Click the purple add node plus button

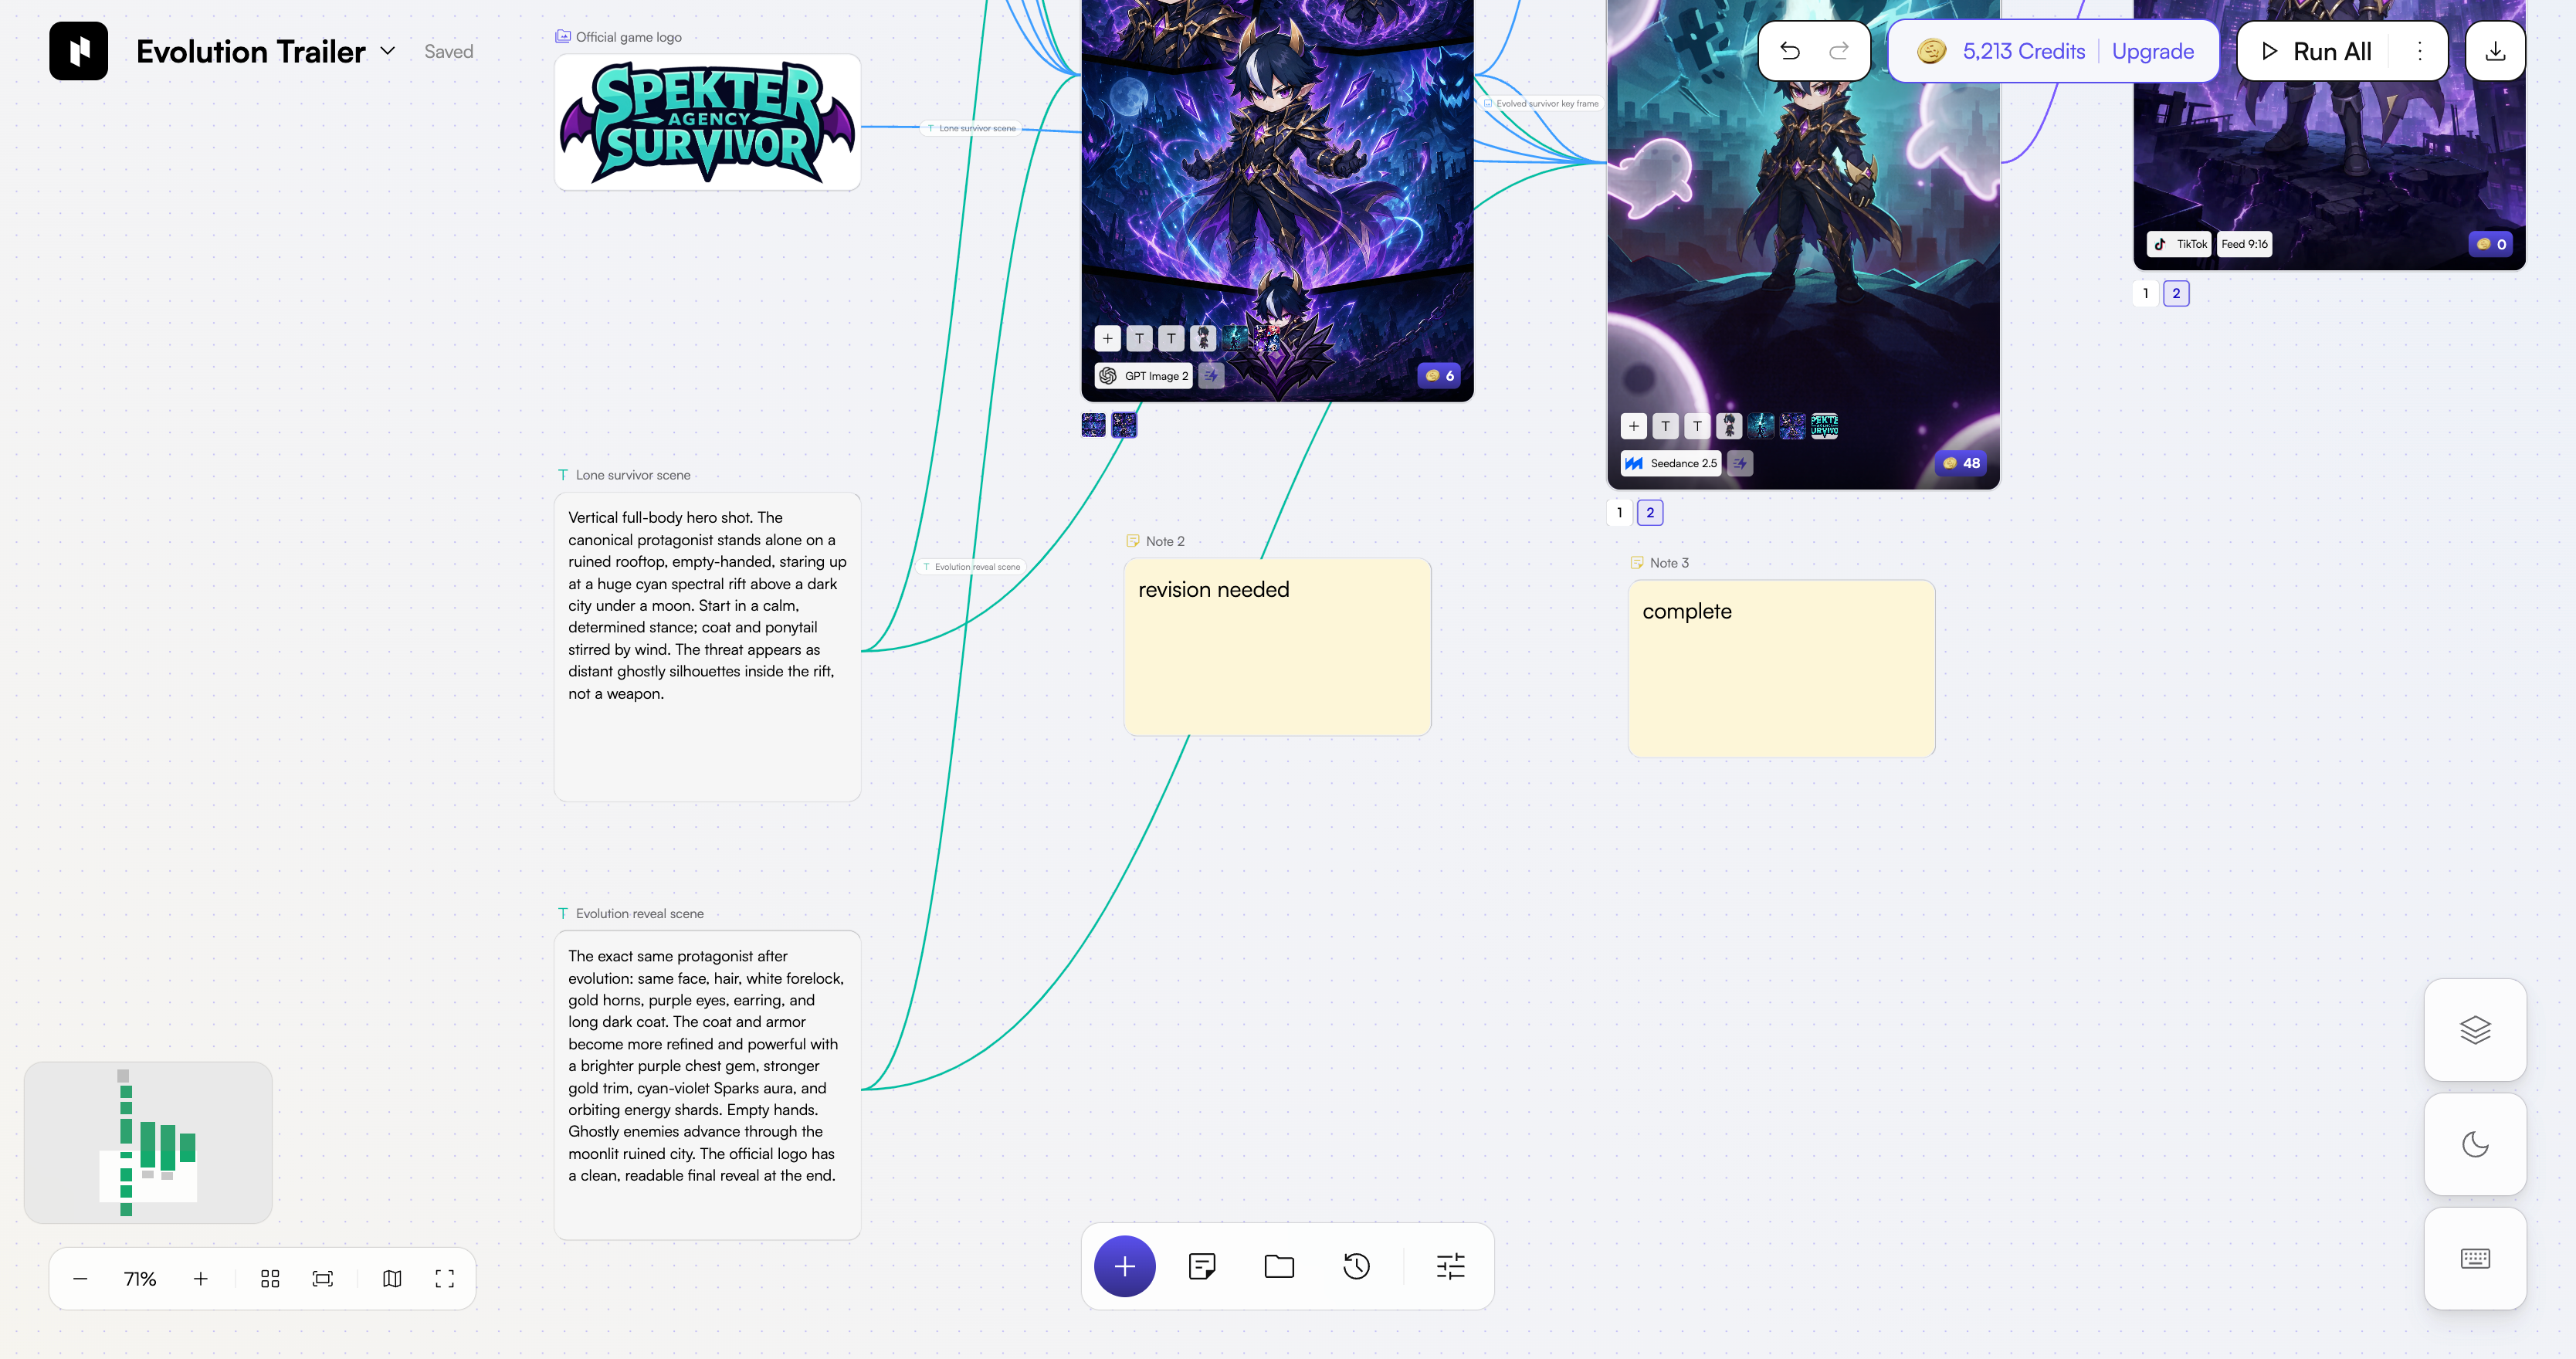click(x=1124, y=1266)
